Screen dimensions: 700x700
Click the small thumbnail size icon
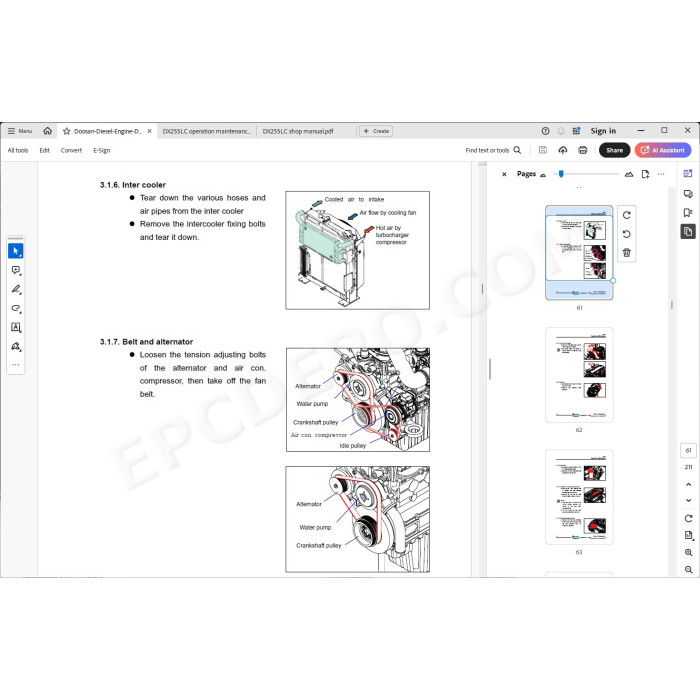(543, 175)
